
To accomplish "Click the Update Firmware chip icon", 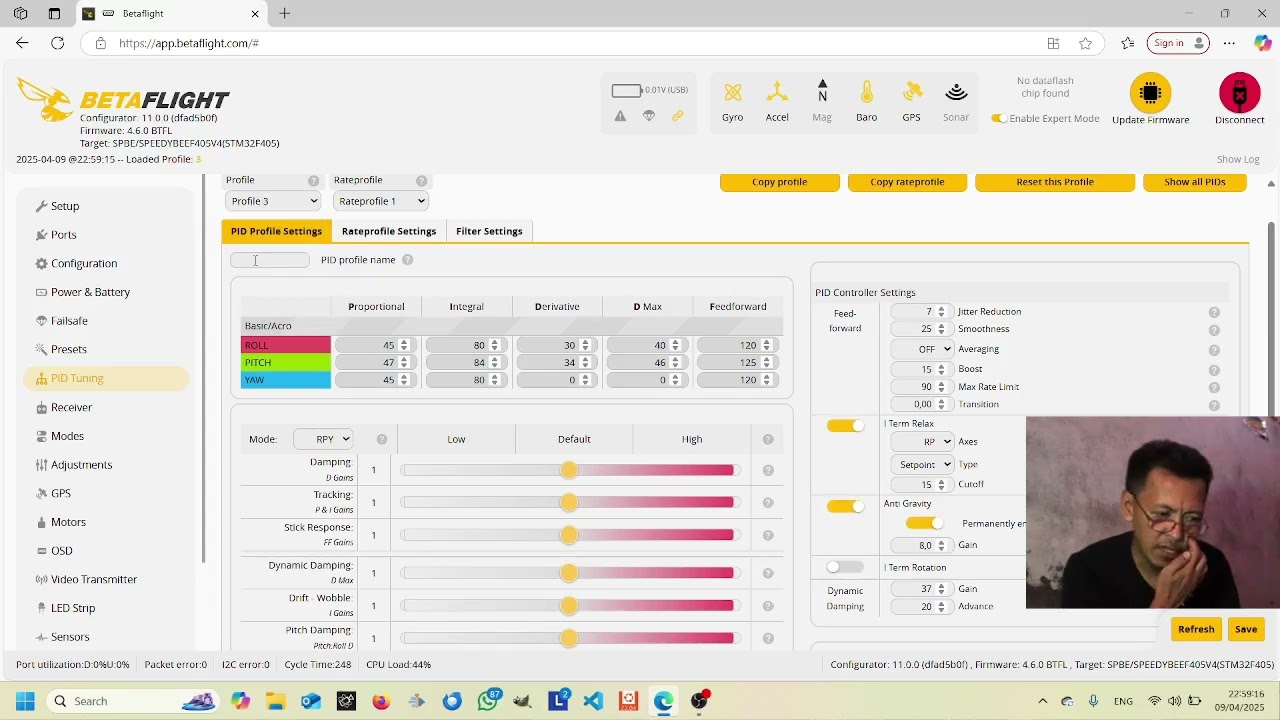I will (1150, 93).
